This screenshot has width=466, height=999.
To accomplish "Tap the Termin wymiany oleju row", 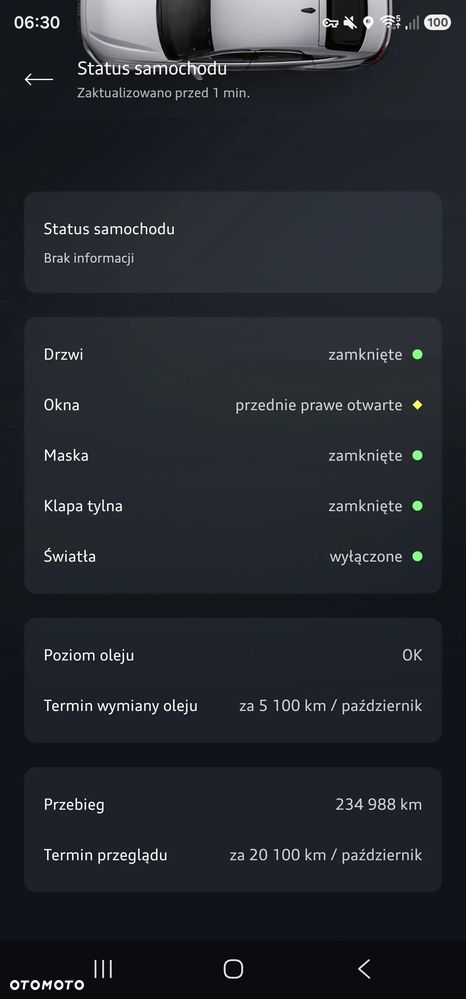I will point(233,706).
